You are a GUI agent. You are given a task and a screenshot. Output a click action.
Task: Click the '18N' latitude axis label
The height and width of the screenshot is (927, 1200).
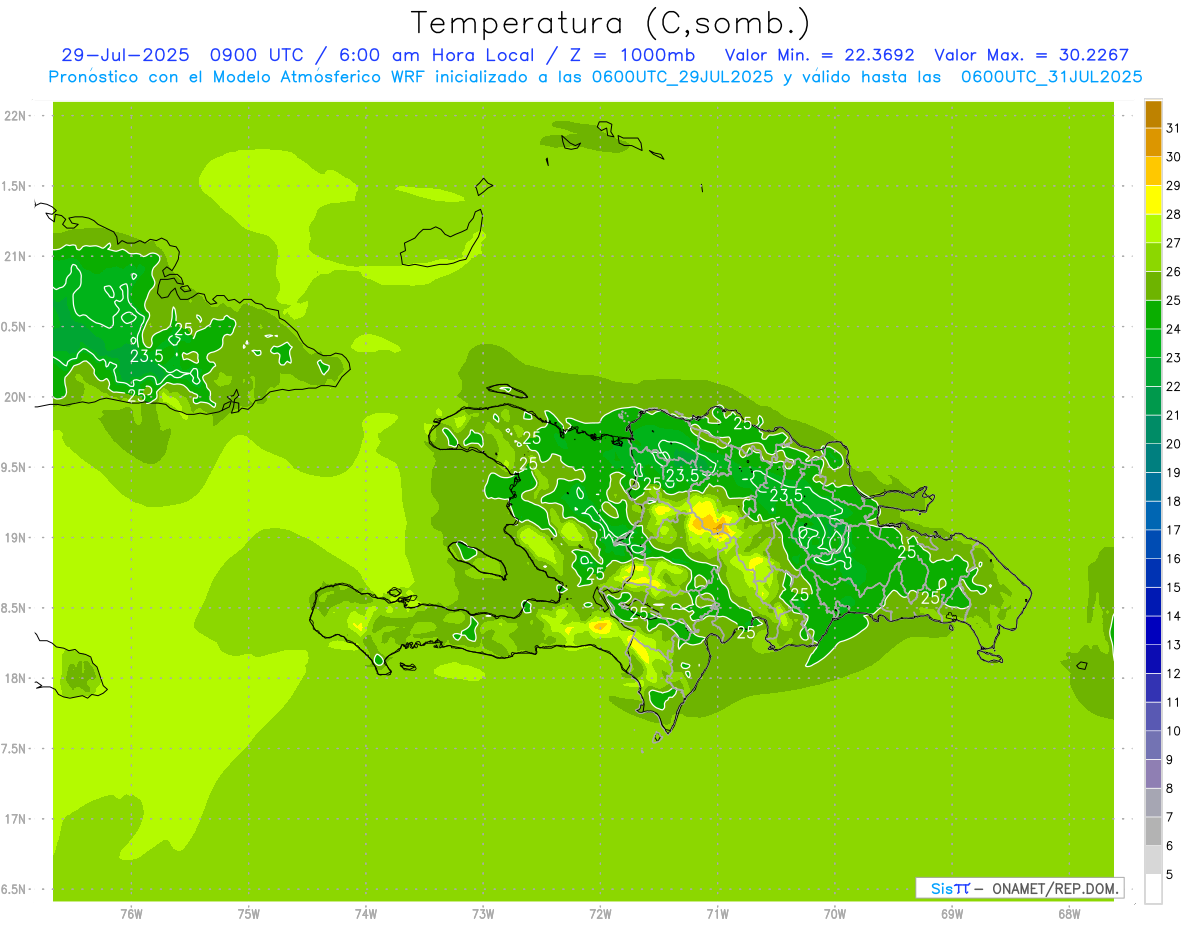click(16, 678)
